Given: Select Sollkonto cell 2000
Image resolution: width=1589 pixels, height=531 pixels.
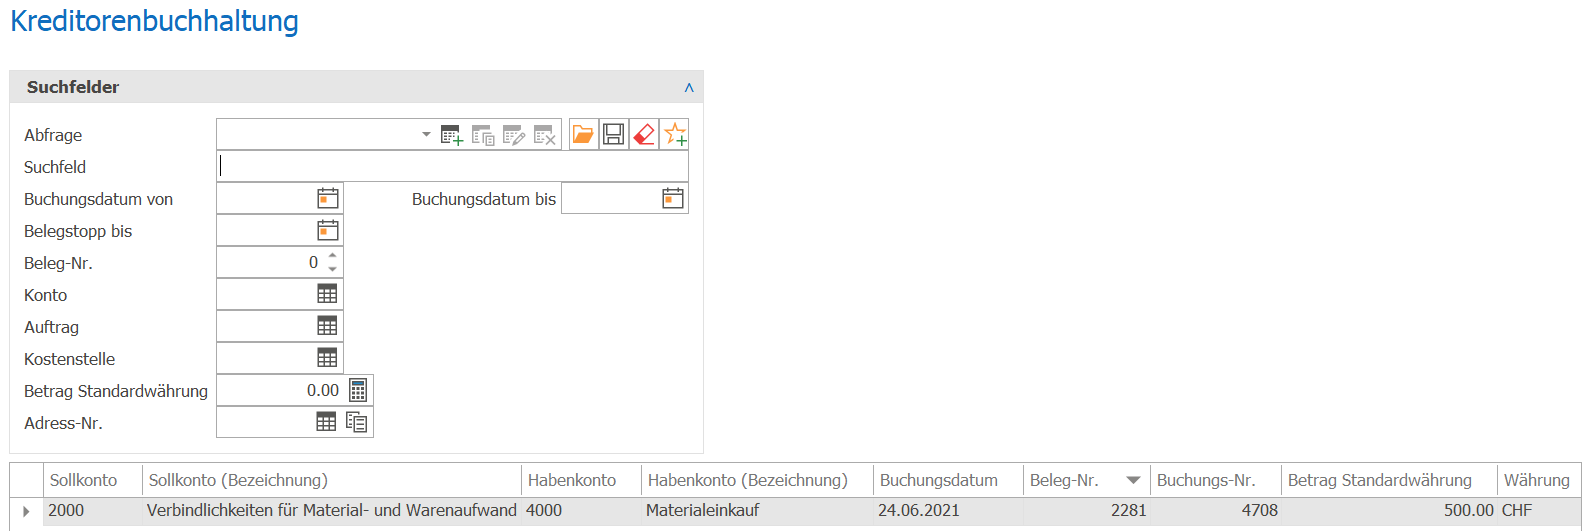Looking at the screenshot, I should point(93,510).
